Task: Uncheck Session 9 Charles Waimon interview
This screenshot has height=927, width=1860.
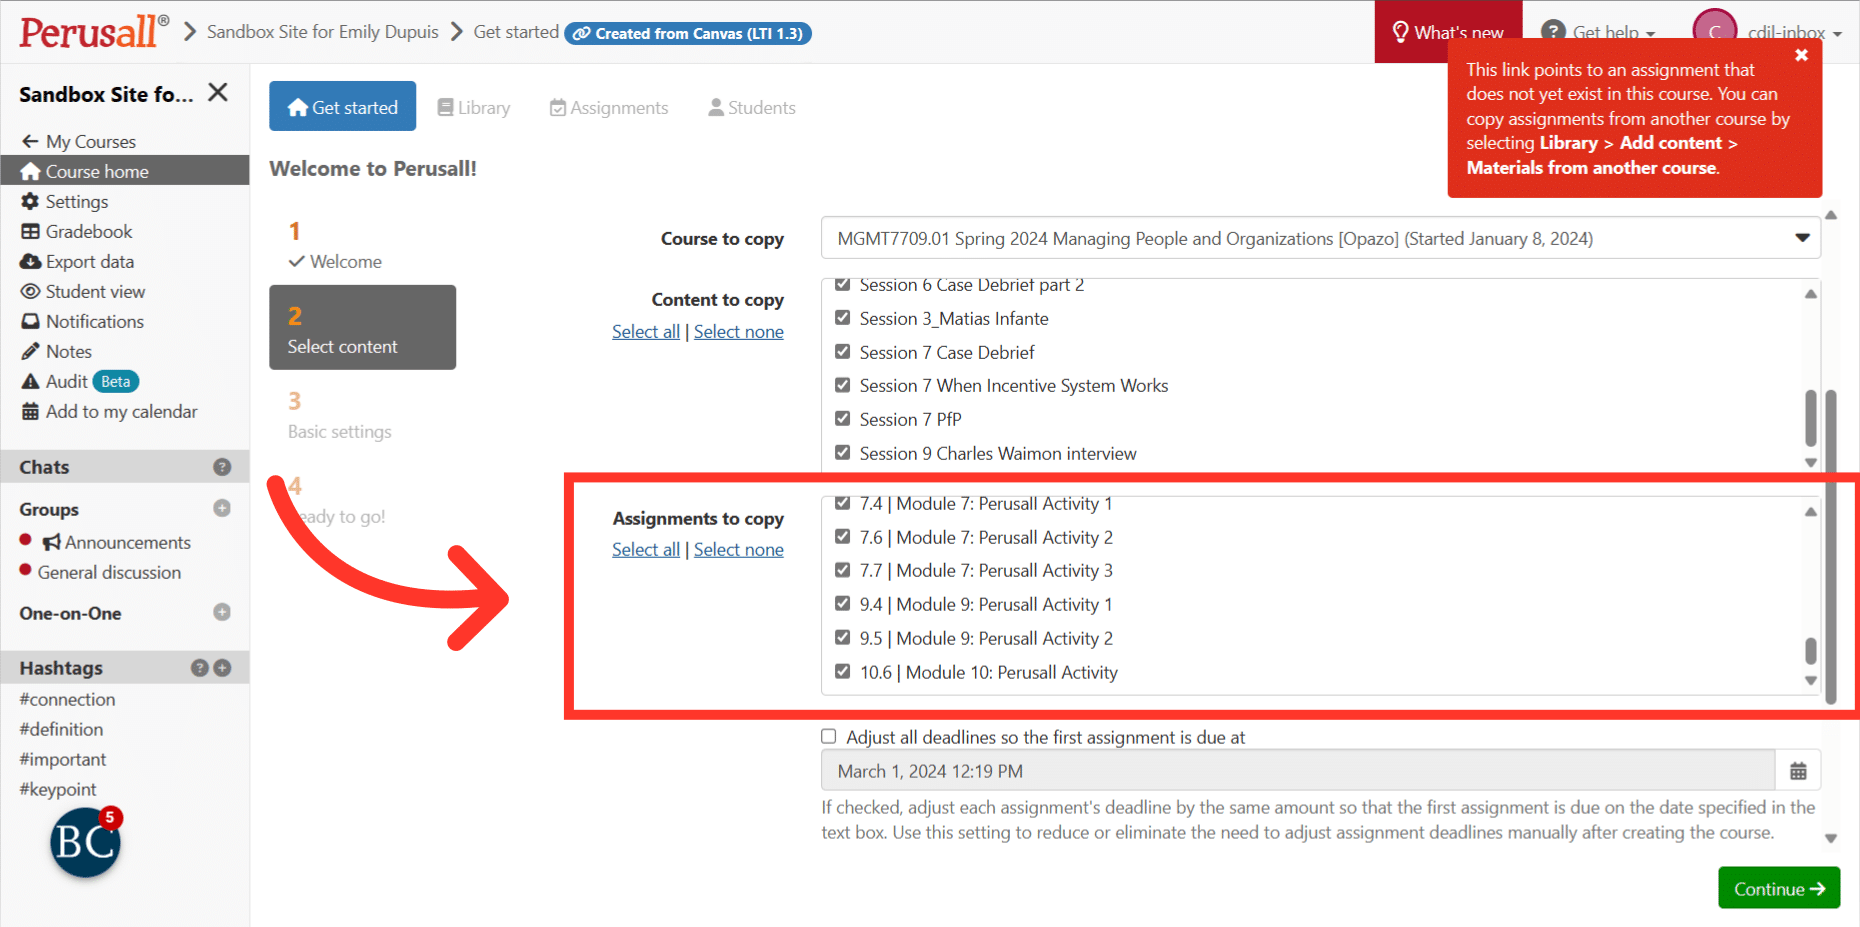Action: point(843,453)
